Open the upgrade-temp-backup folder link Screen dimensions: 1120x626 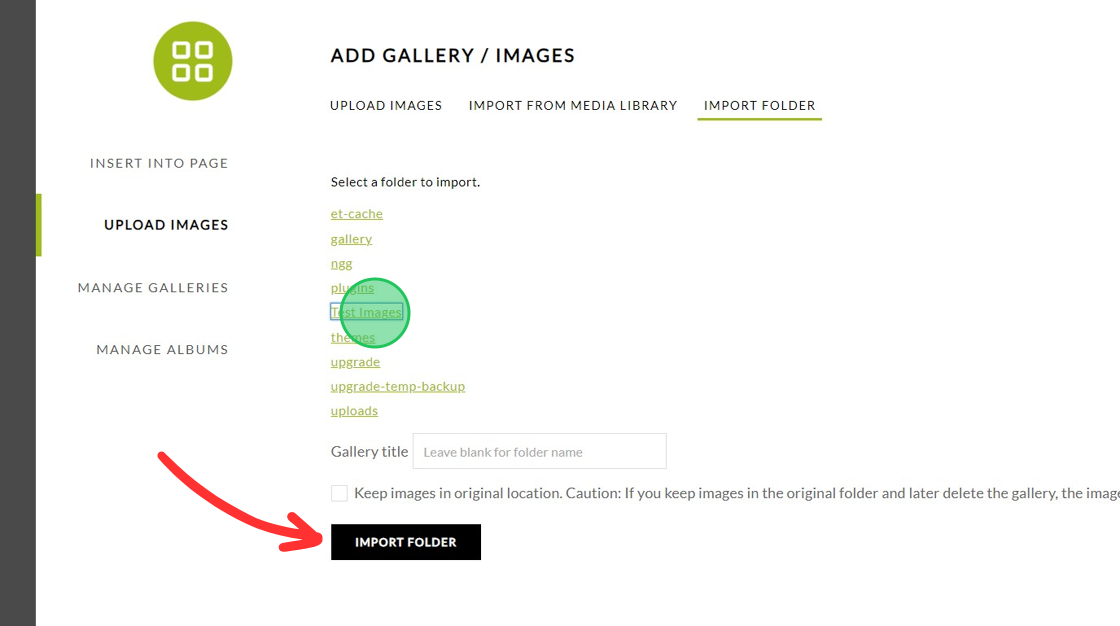click(x=398, y=386)
